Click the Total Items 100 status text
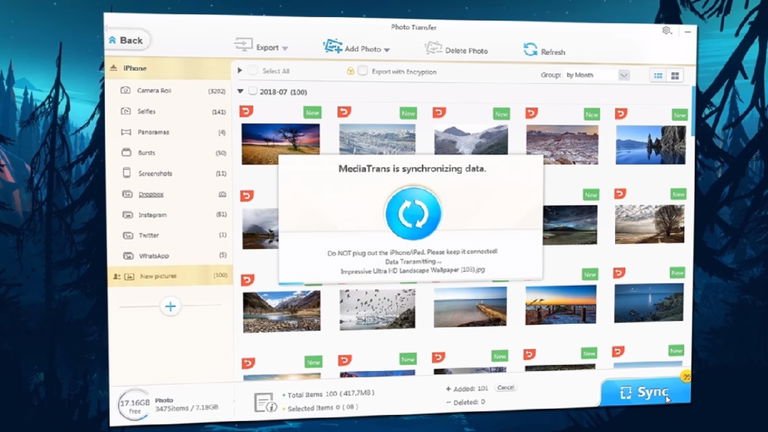 click(329, 393)
